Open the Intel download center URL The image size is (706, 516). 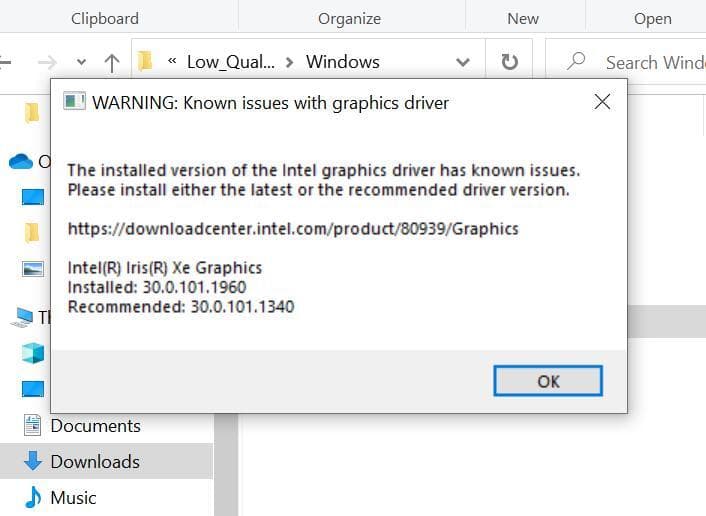tap(293, 229)
